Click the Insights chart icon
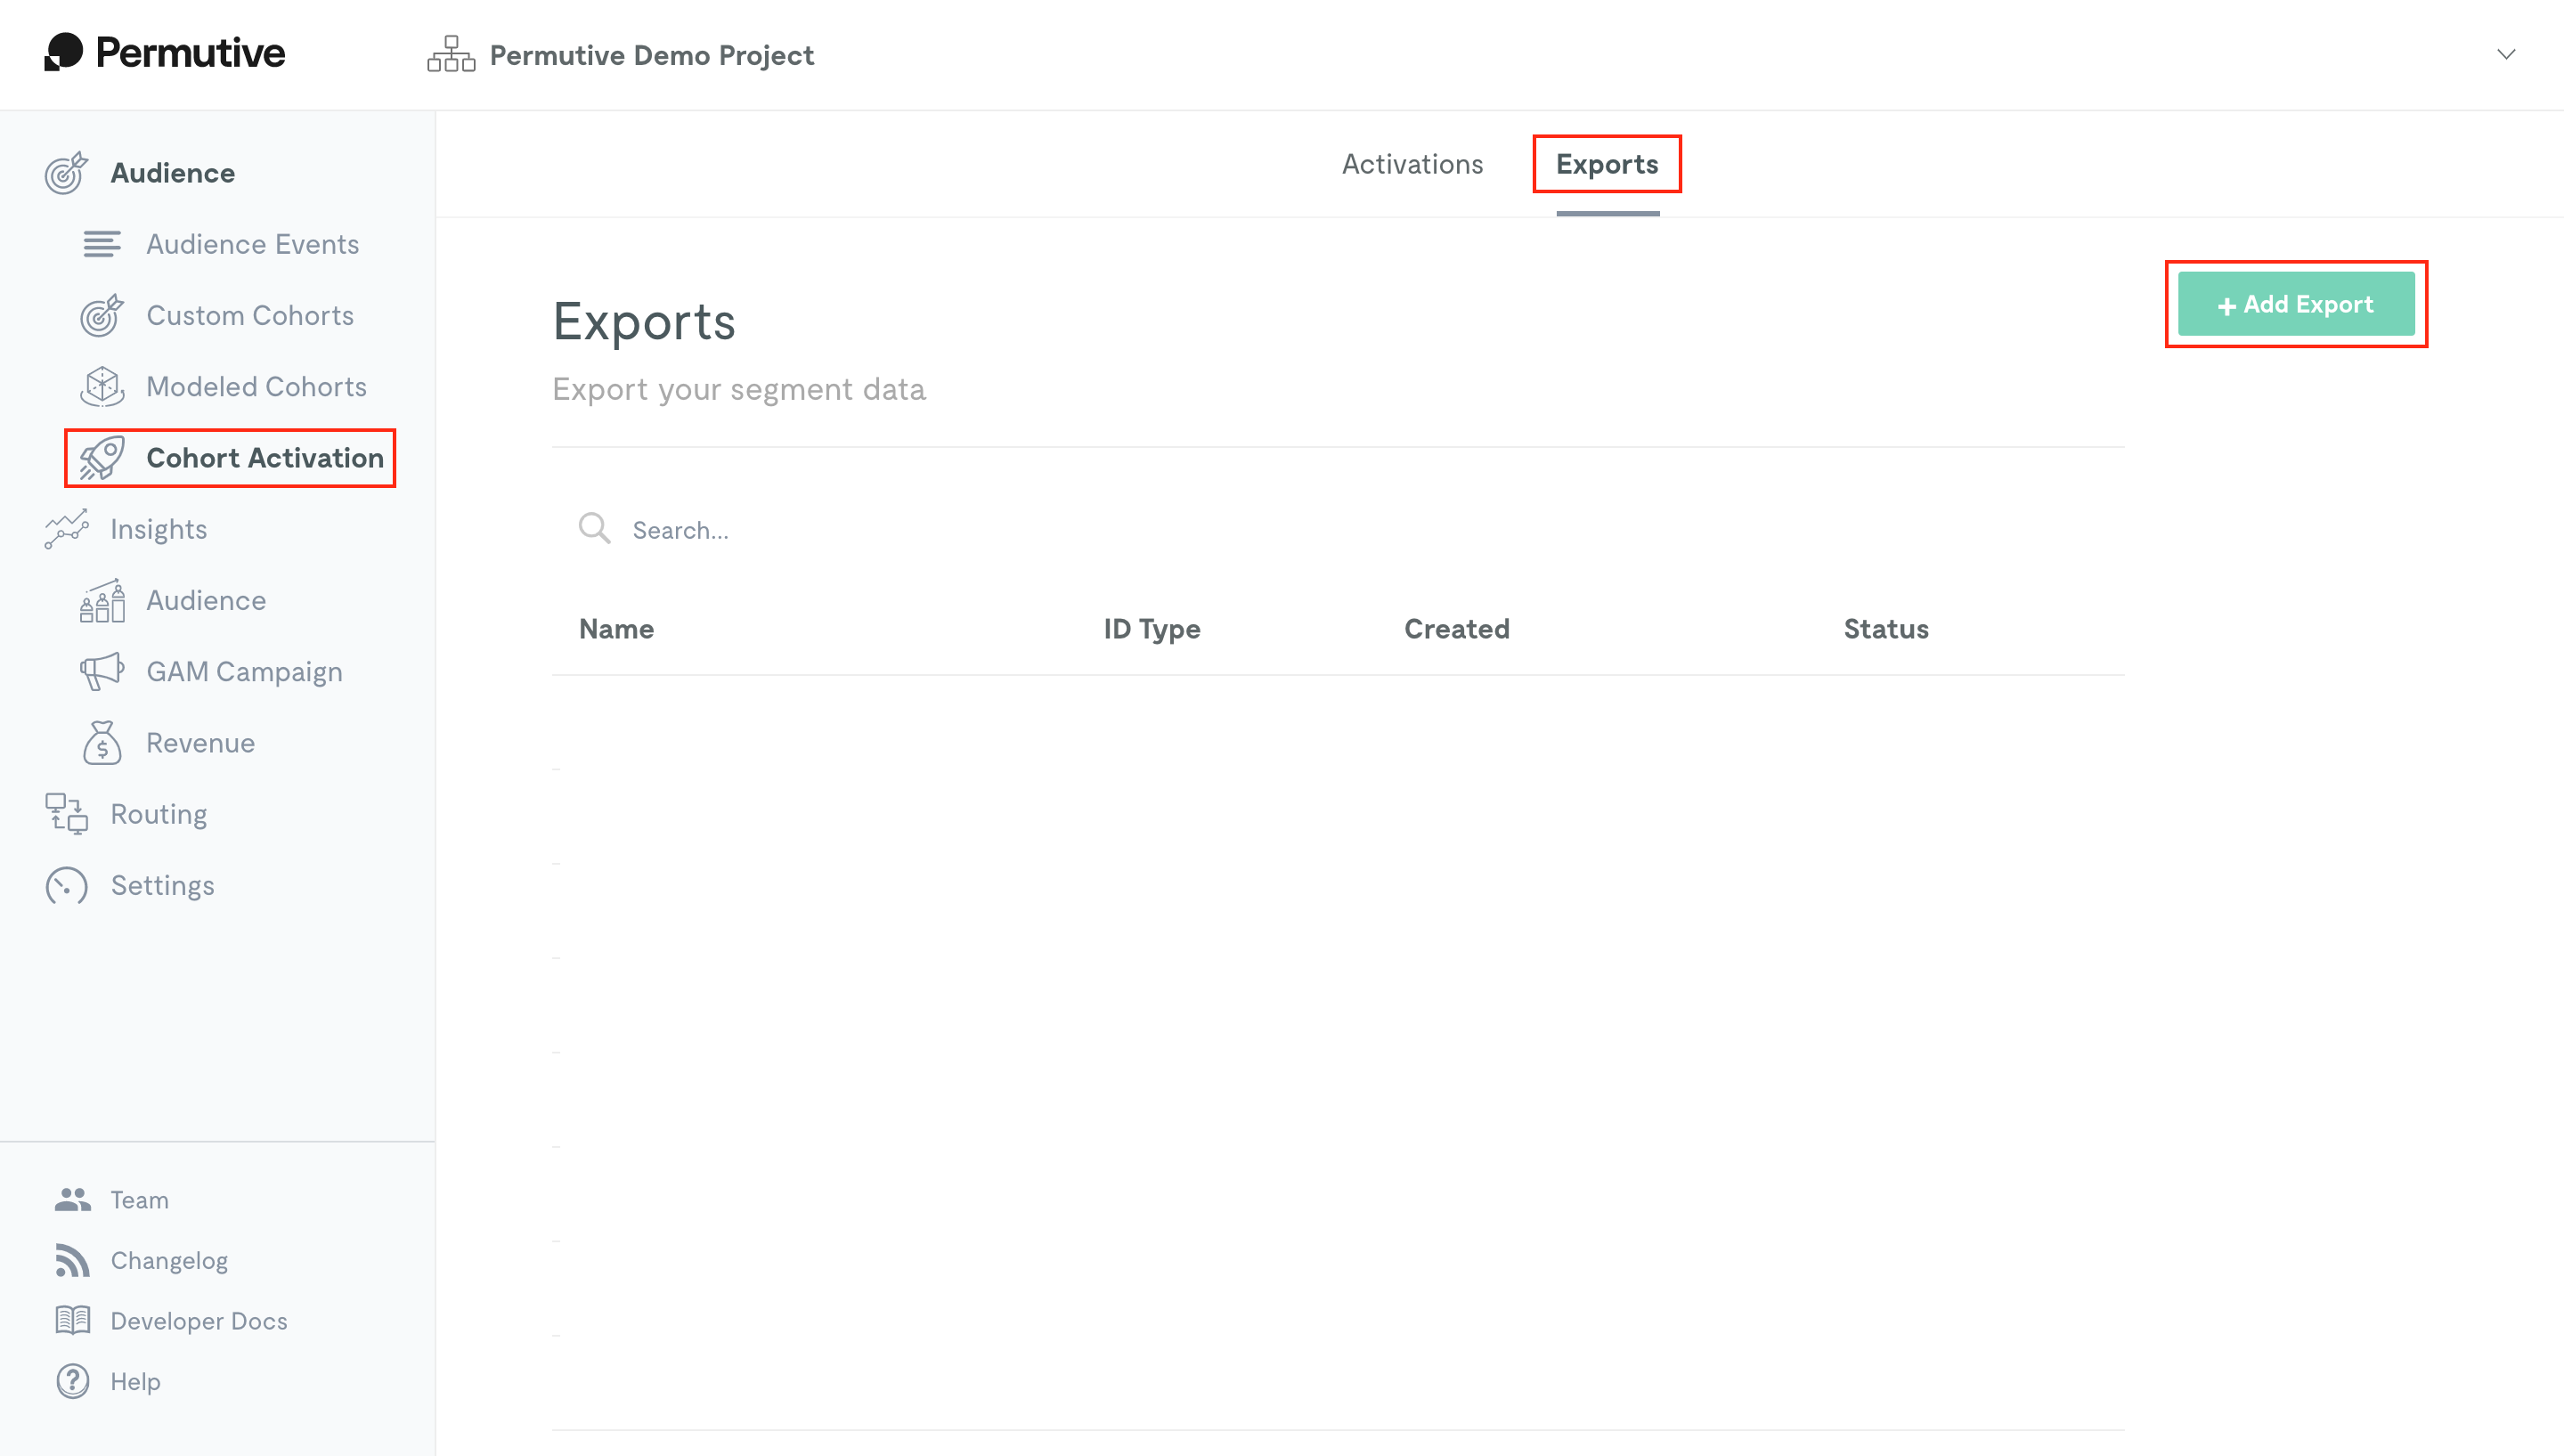 [66, 529]
